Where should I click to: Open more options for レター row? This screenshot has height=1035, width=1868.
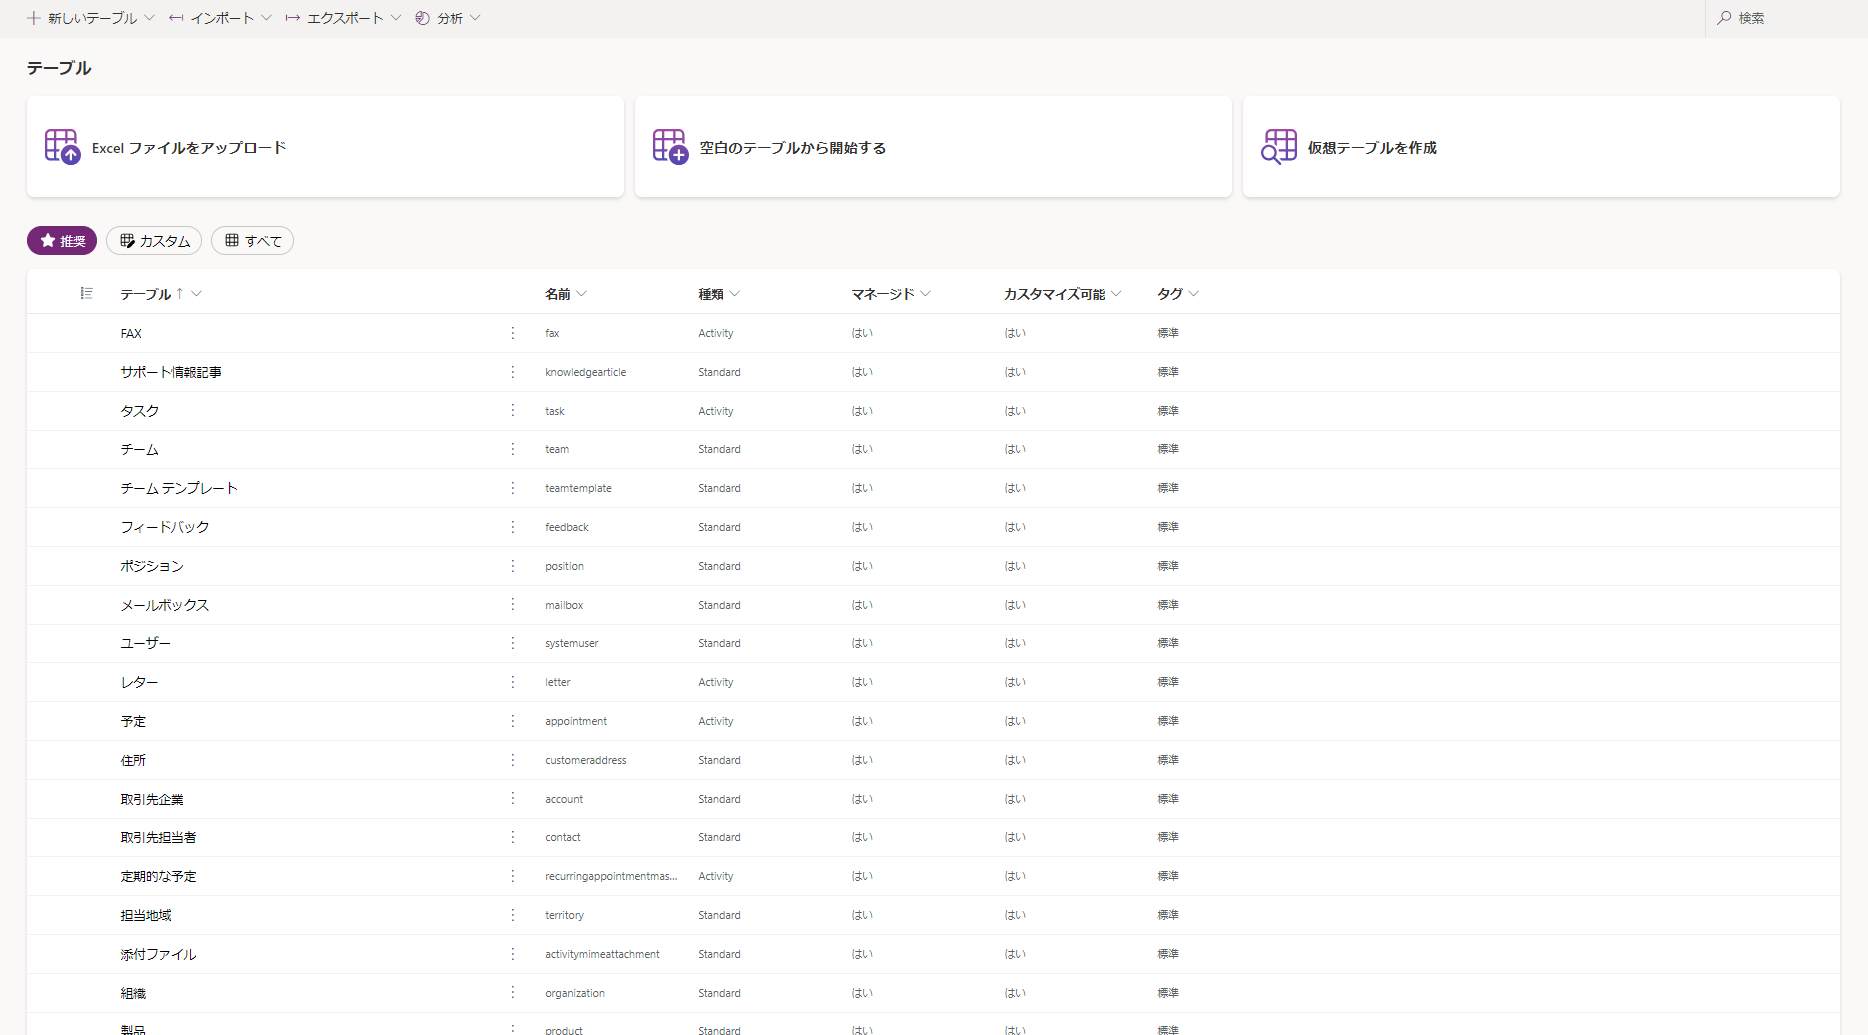513,682
